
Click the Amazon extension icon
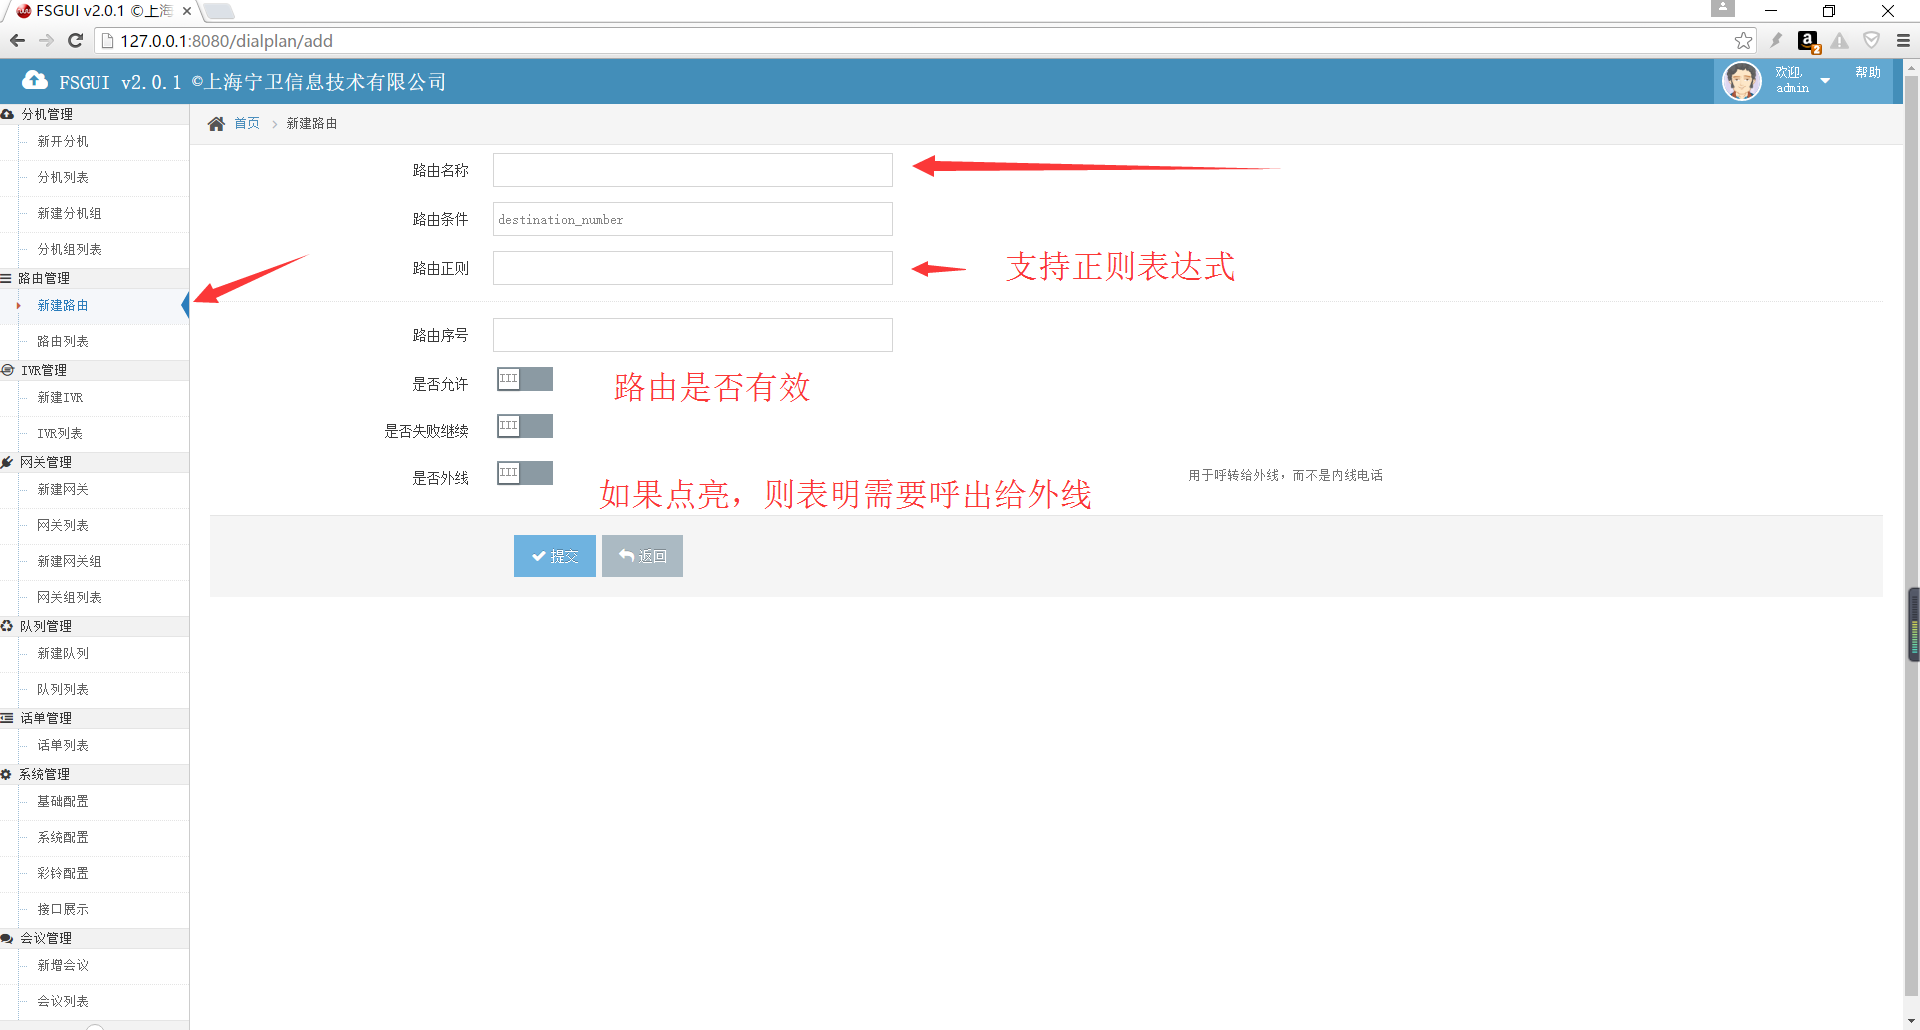pos(1807,41)
